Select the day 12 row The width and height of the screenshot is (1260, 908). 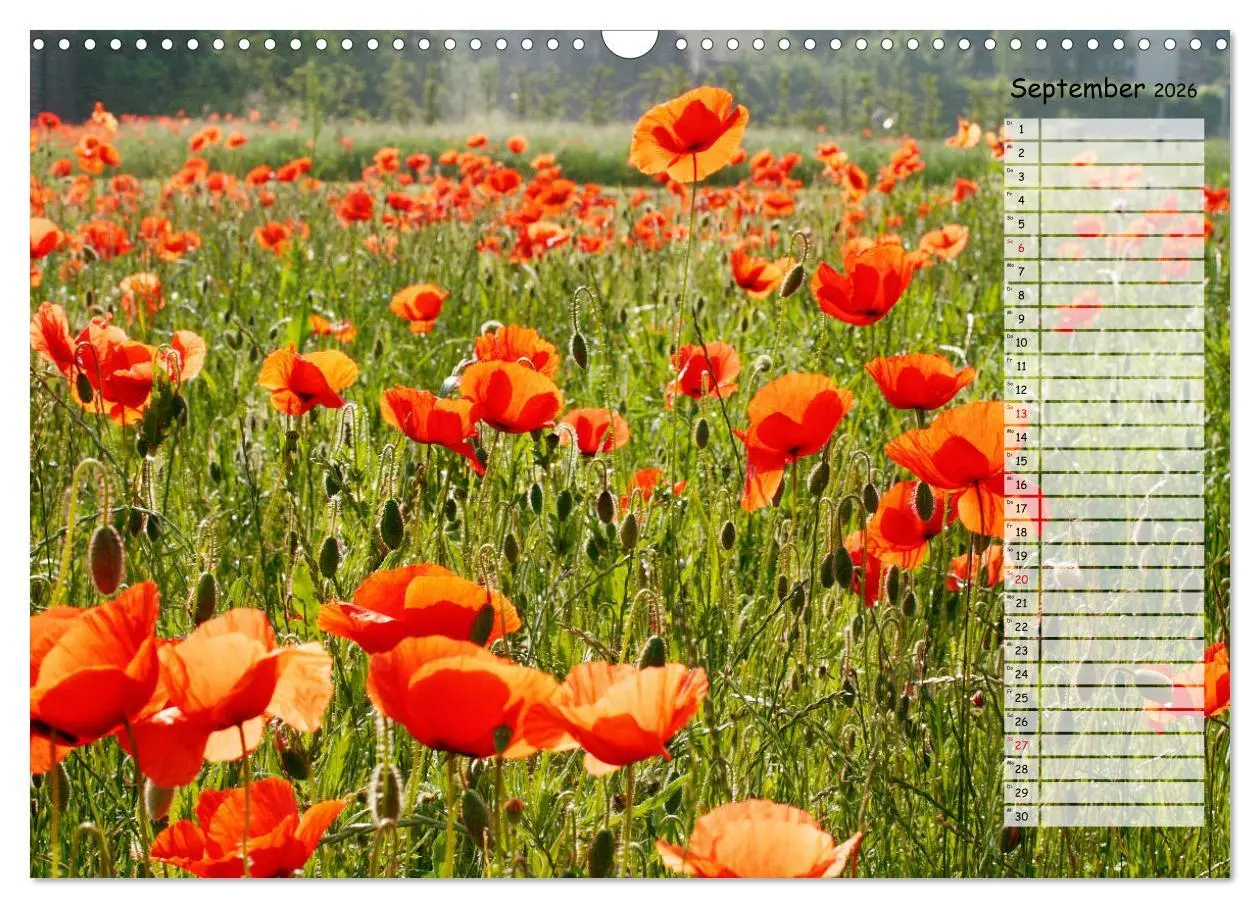click(x=1104, y=390)
